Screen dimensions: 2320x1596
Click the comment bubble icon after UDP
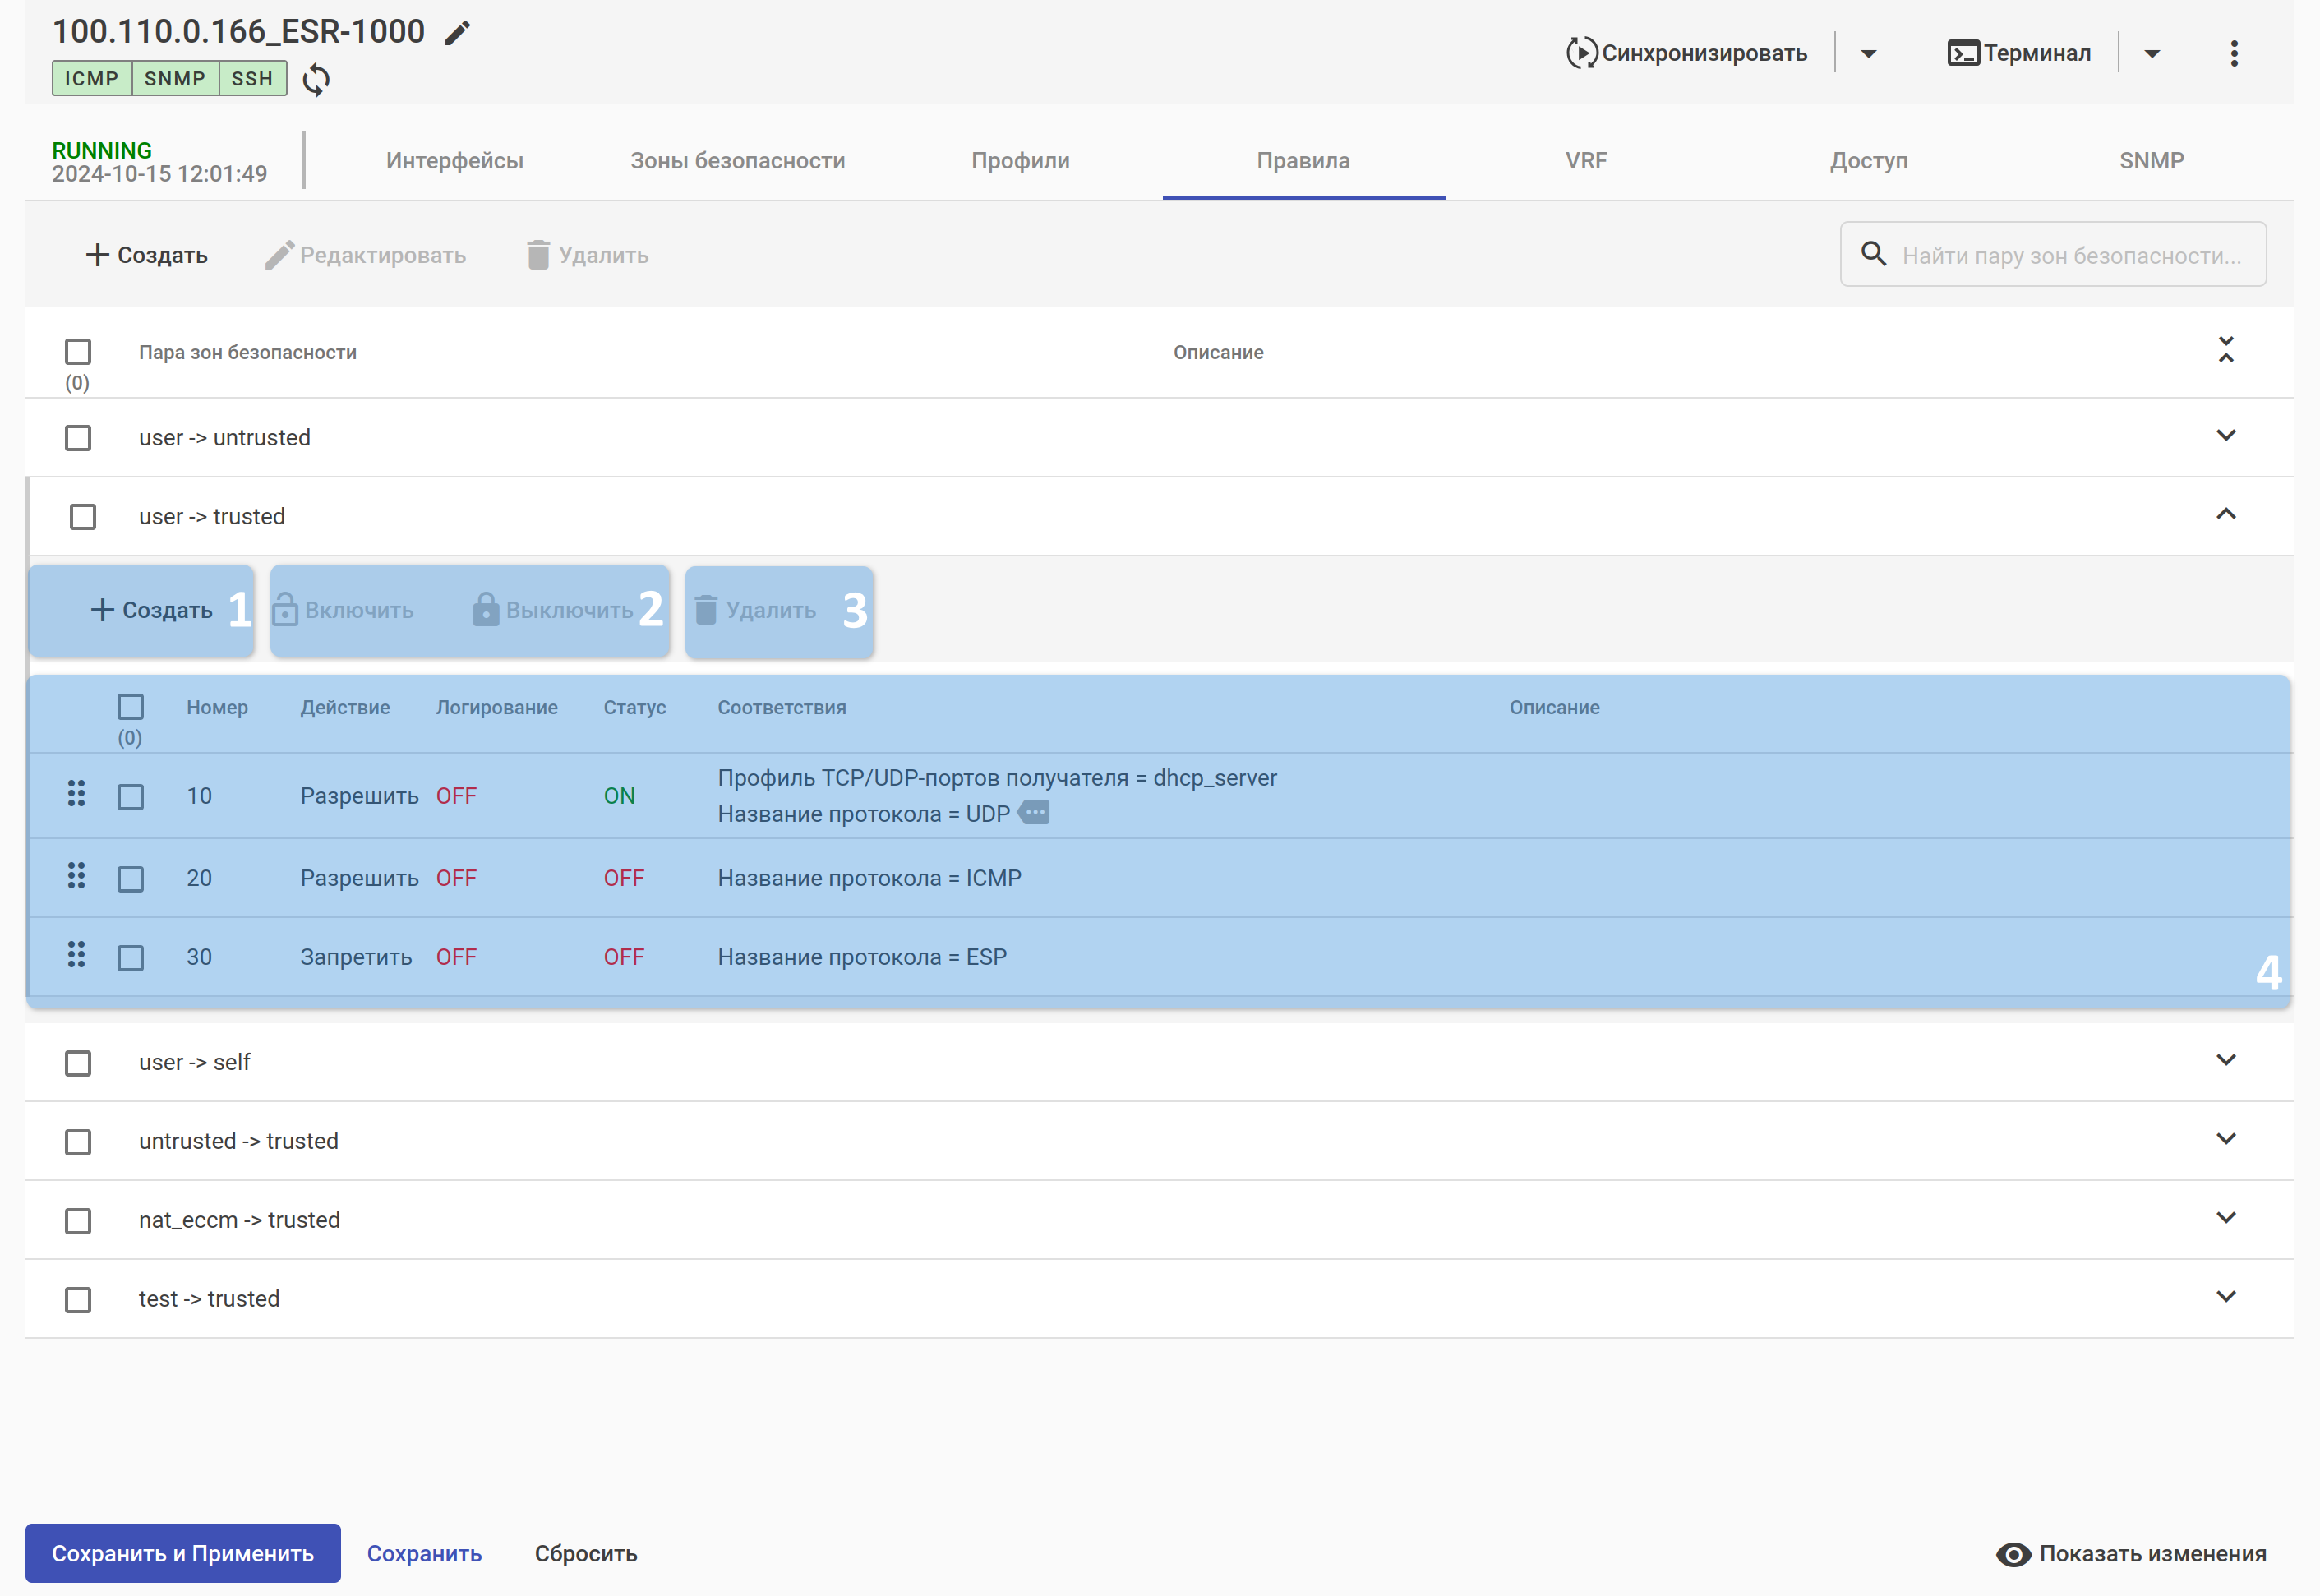1034,812
